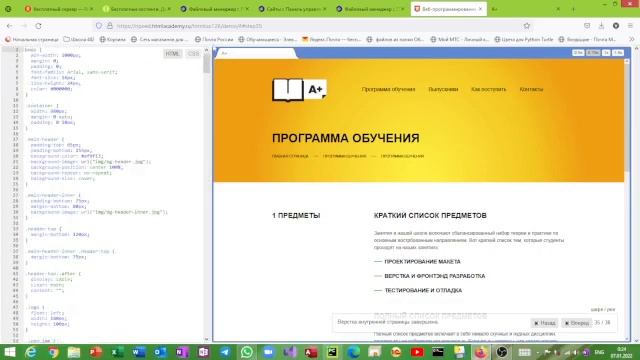Switch to Firefox in taskbar
Screen dimensions: 640x360
481,352
